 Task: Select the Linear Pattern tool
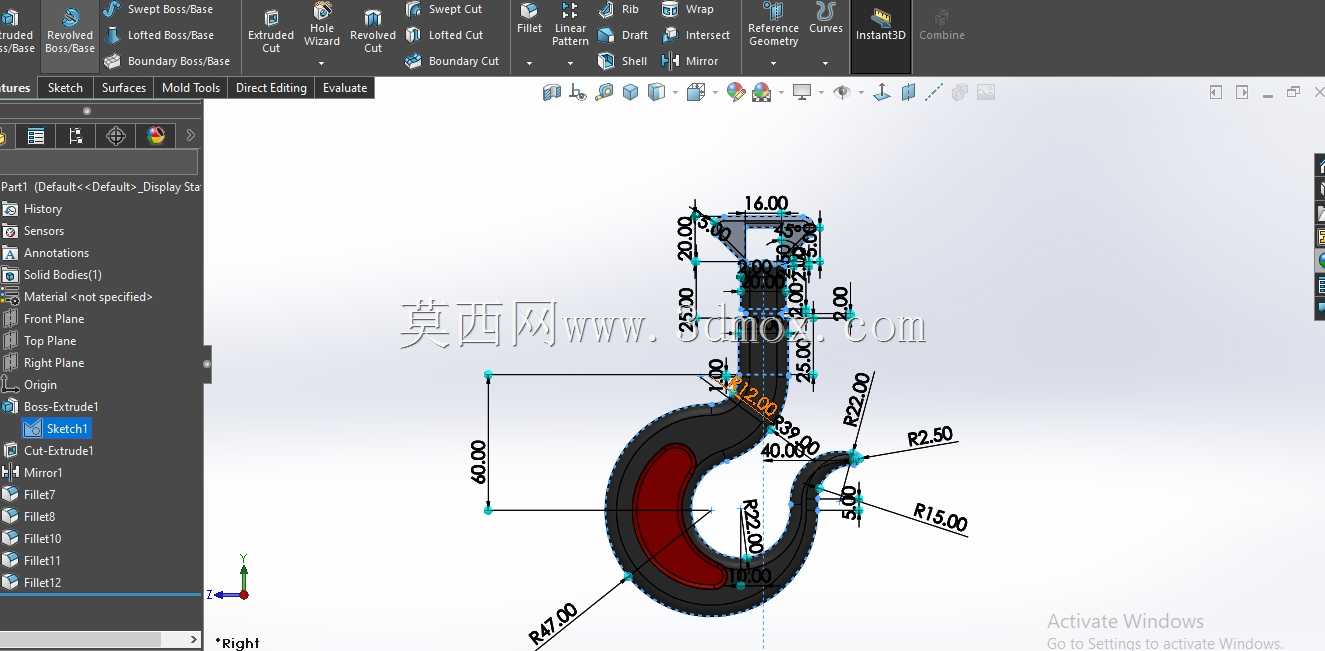tap(570, 24)
